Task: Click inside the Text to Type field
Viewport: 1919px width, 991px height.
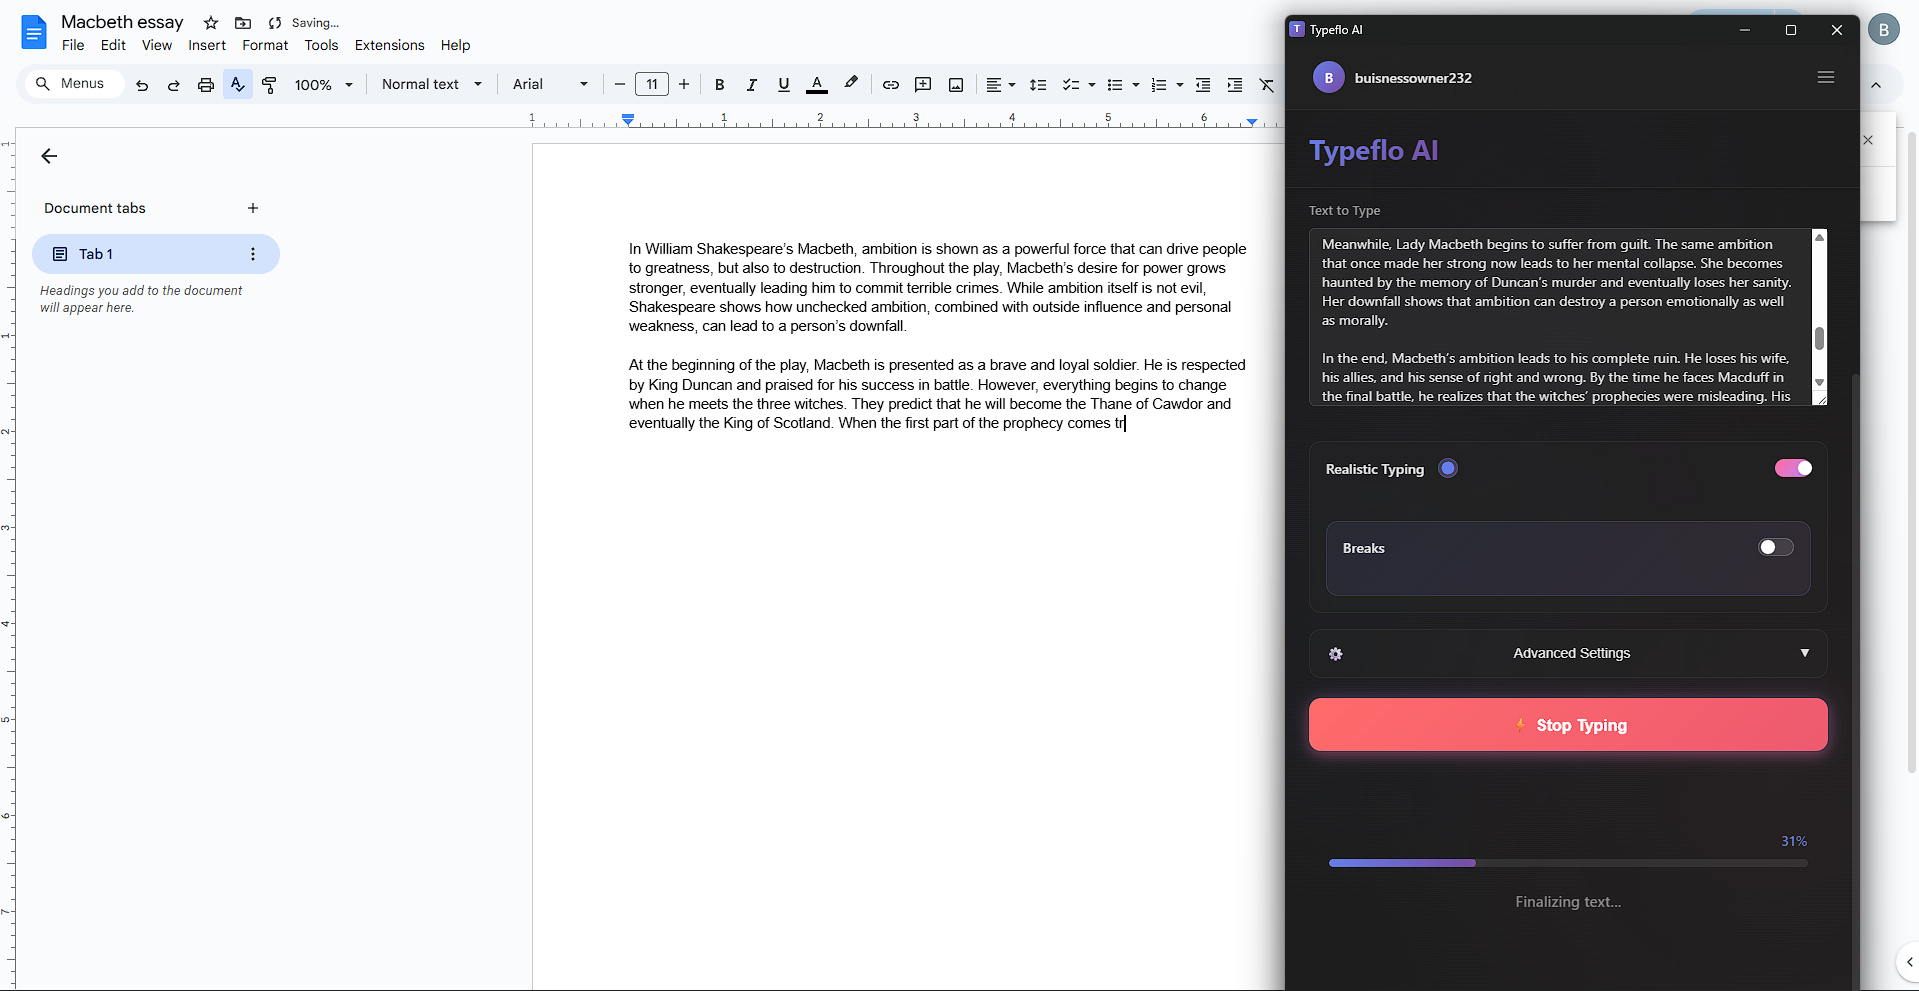Action: pos(1560,316)
